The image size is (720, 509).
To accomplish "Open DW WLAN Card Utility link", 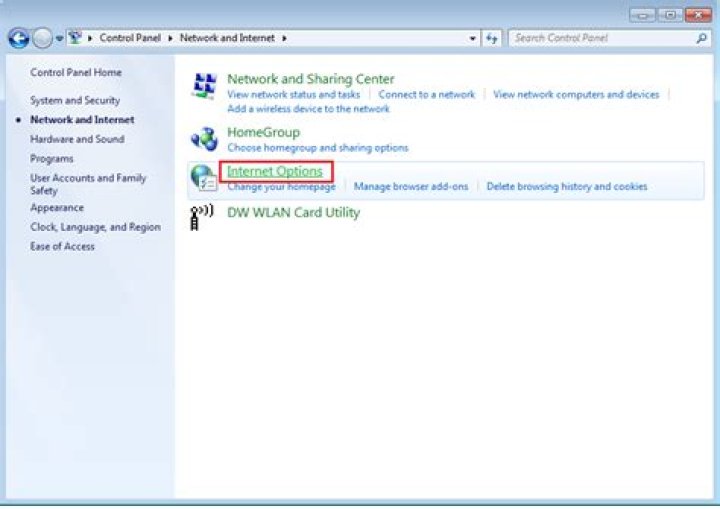I will tap(293, 212).
